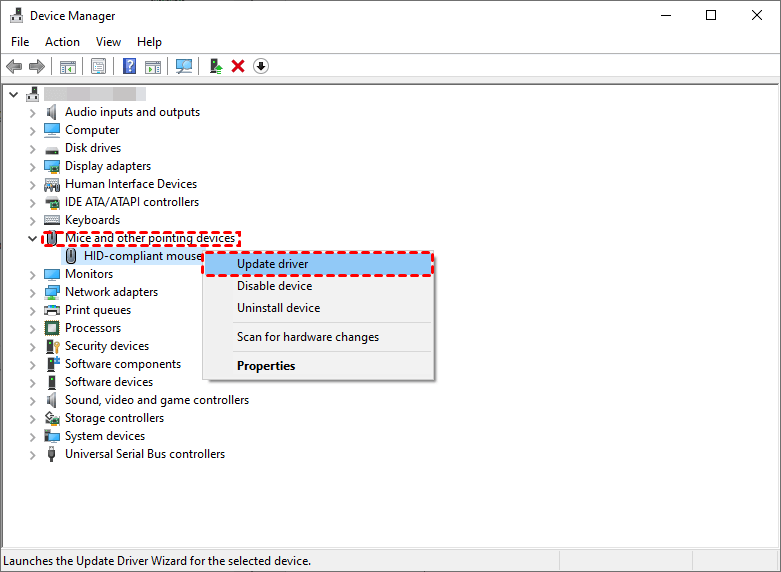Image resolution: width=781 pixels, height=572 pixels.
Task: Click the Software components icon
Action: tap(53, 364)
